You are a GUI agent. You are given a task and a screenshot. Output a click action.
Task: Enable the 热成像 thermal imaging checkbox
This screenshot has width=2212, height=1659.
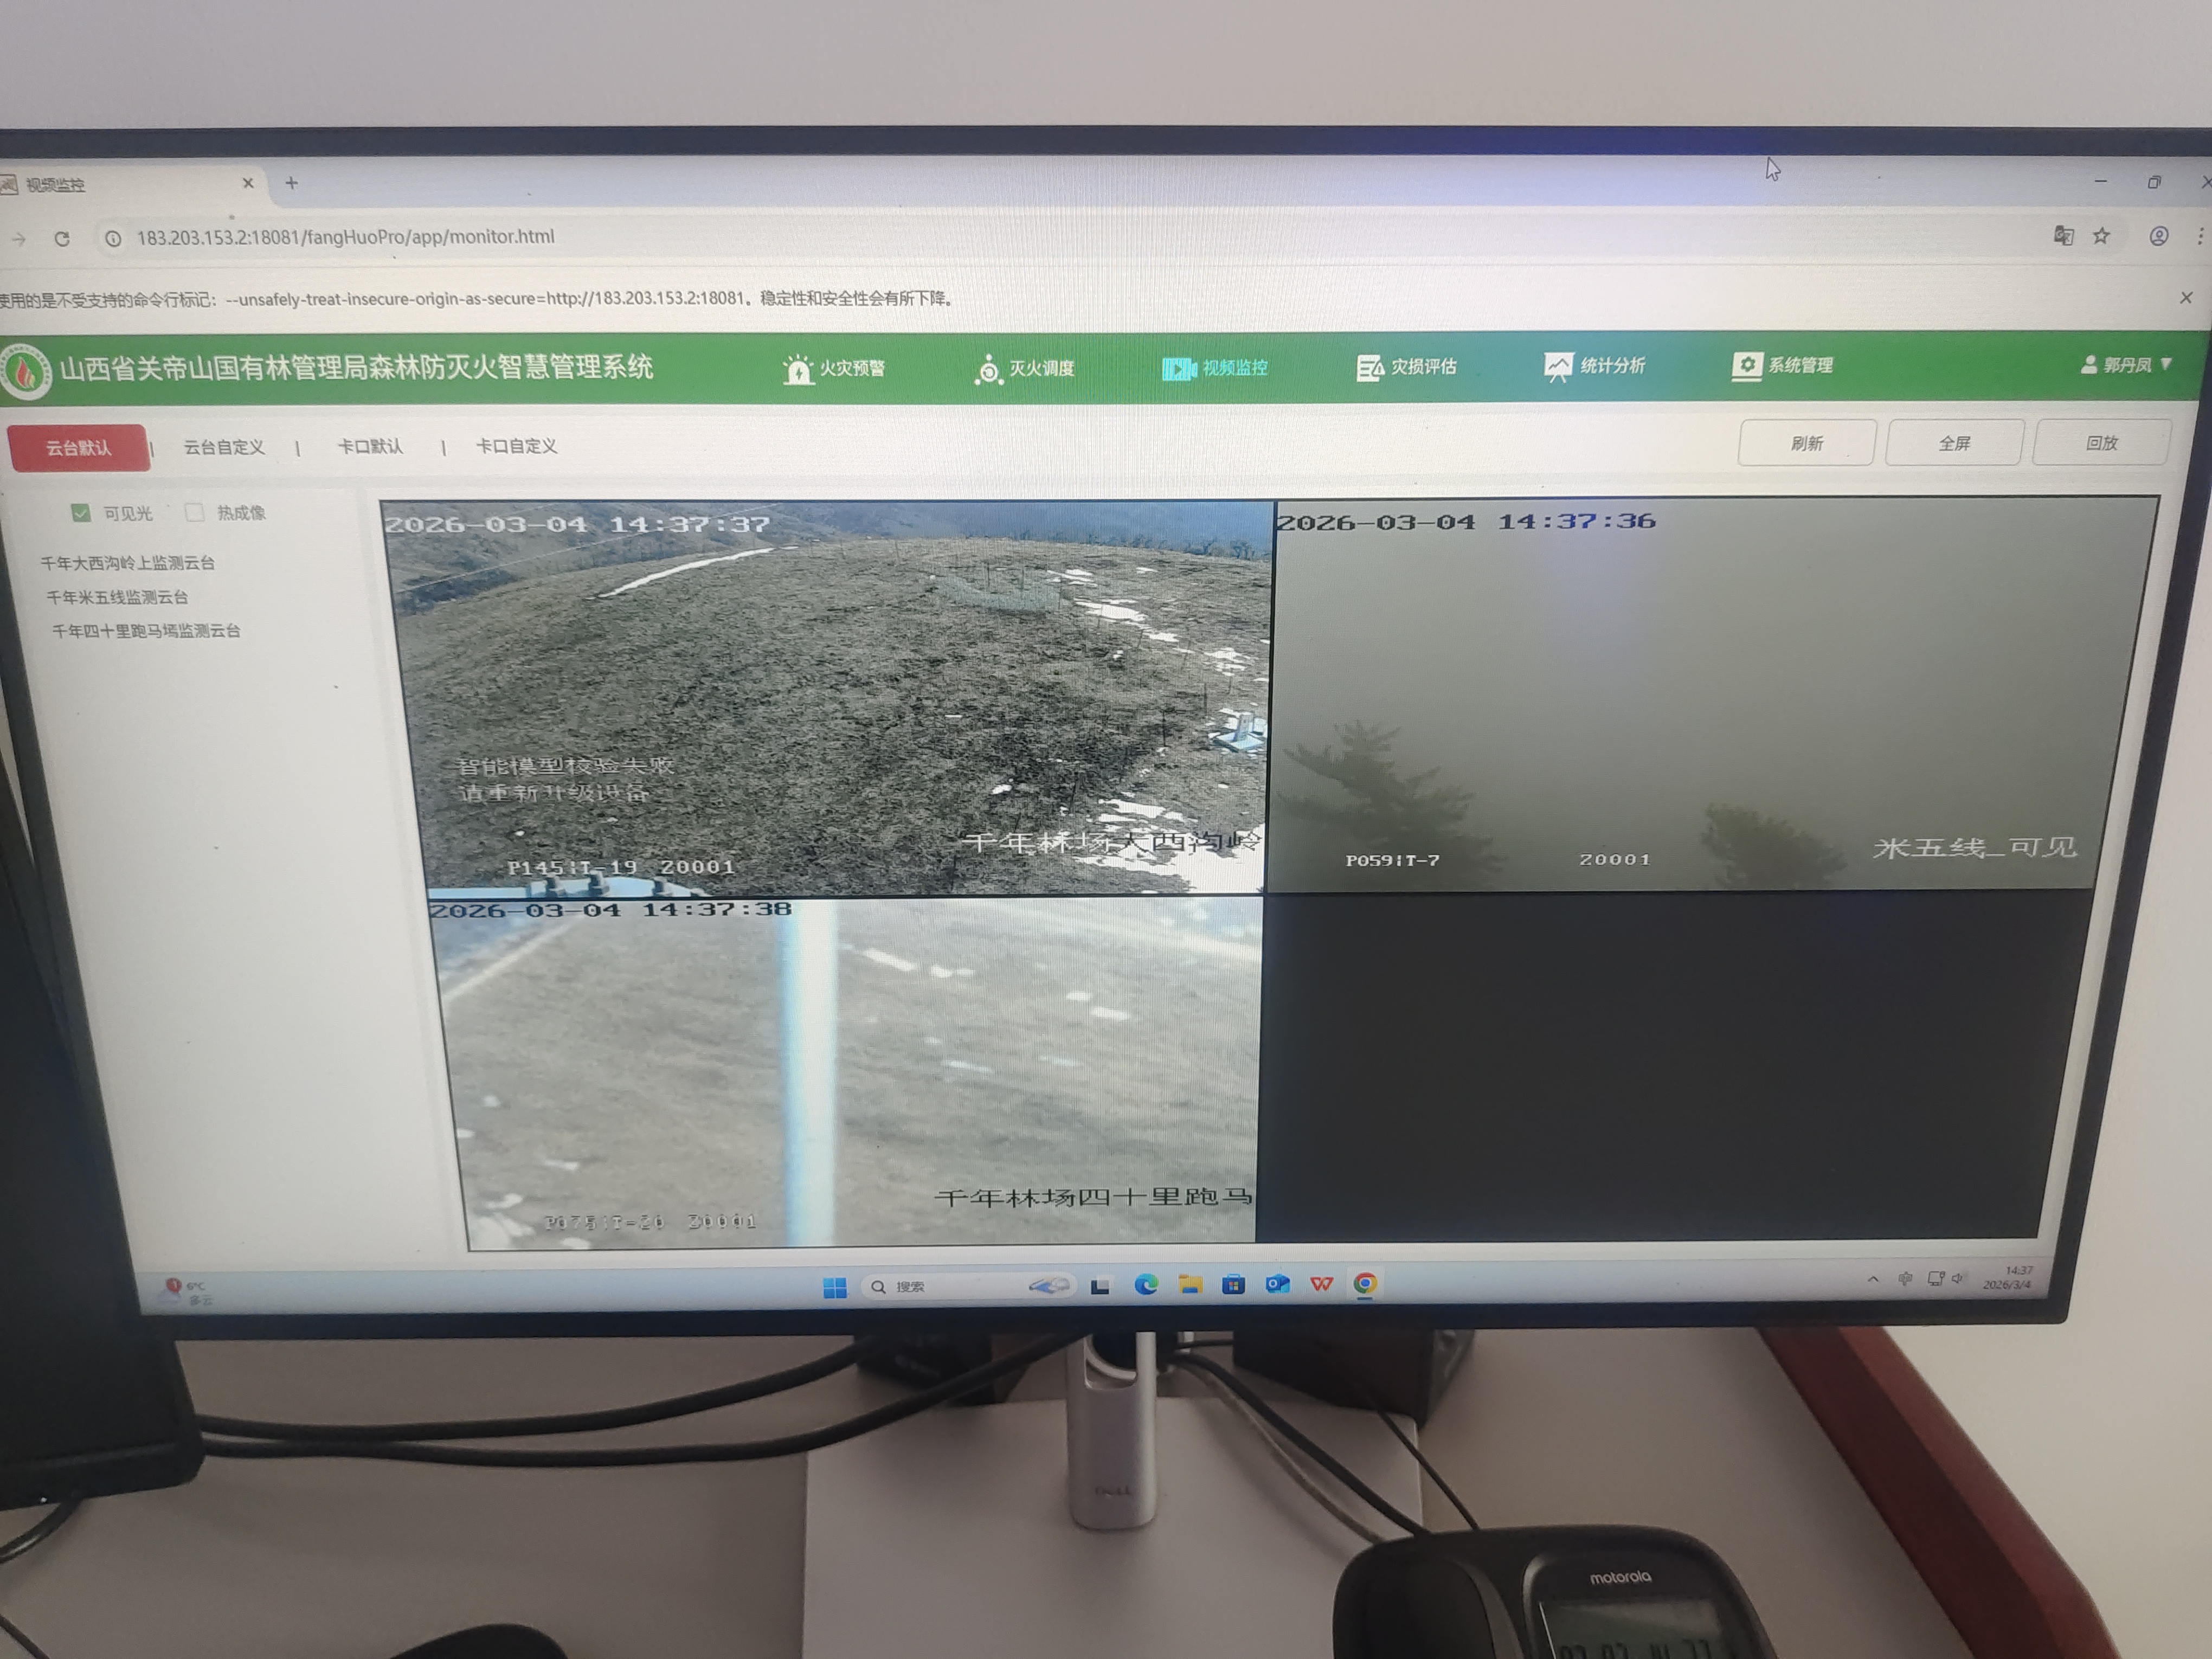[x=195, y=512]
